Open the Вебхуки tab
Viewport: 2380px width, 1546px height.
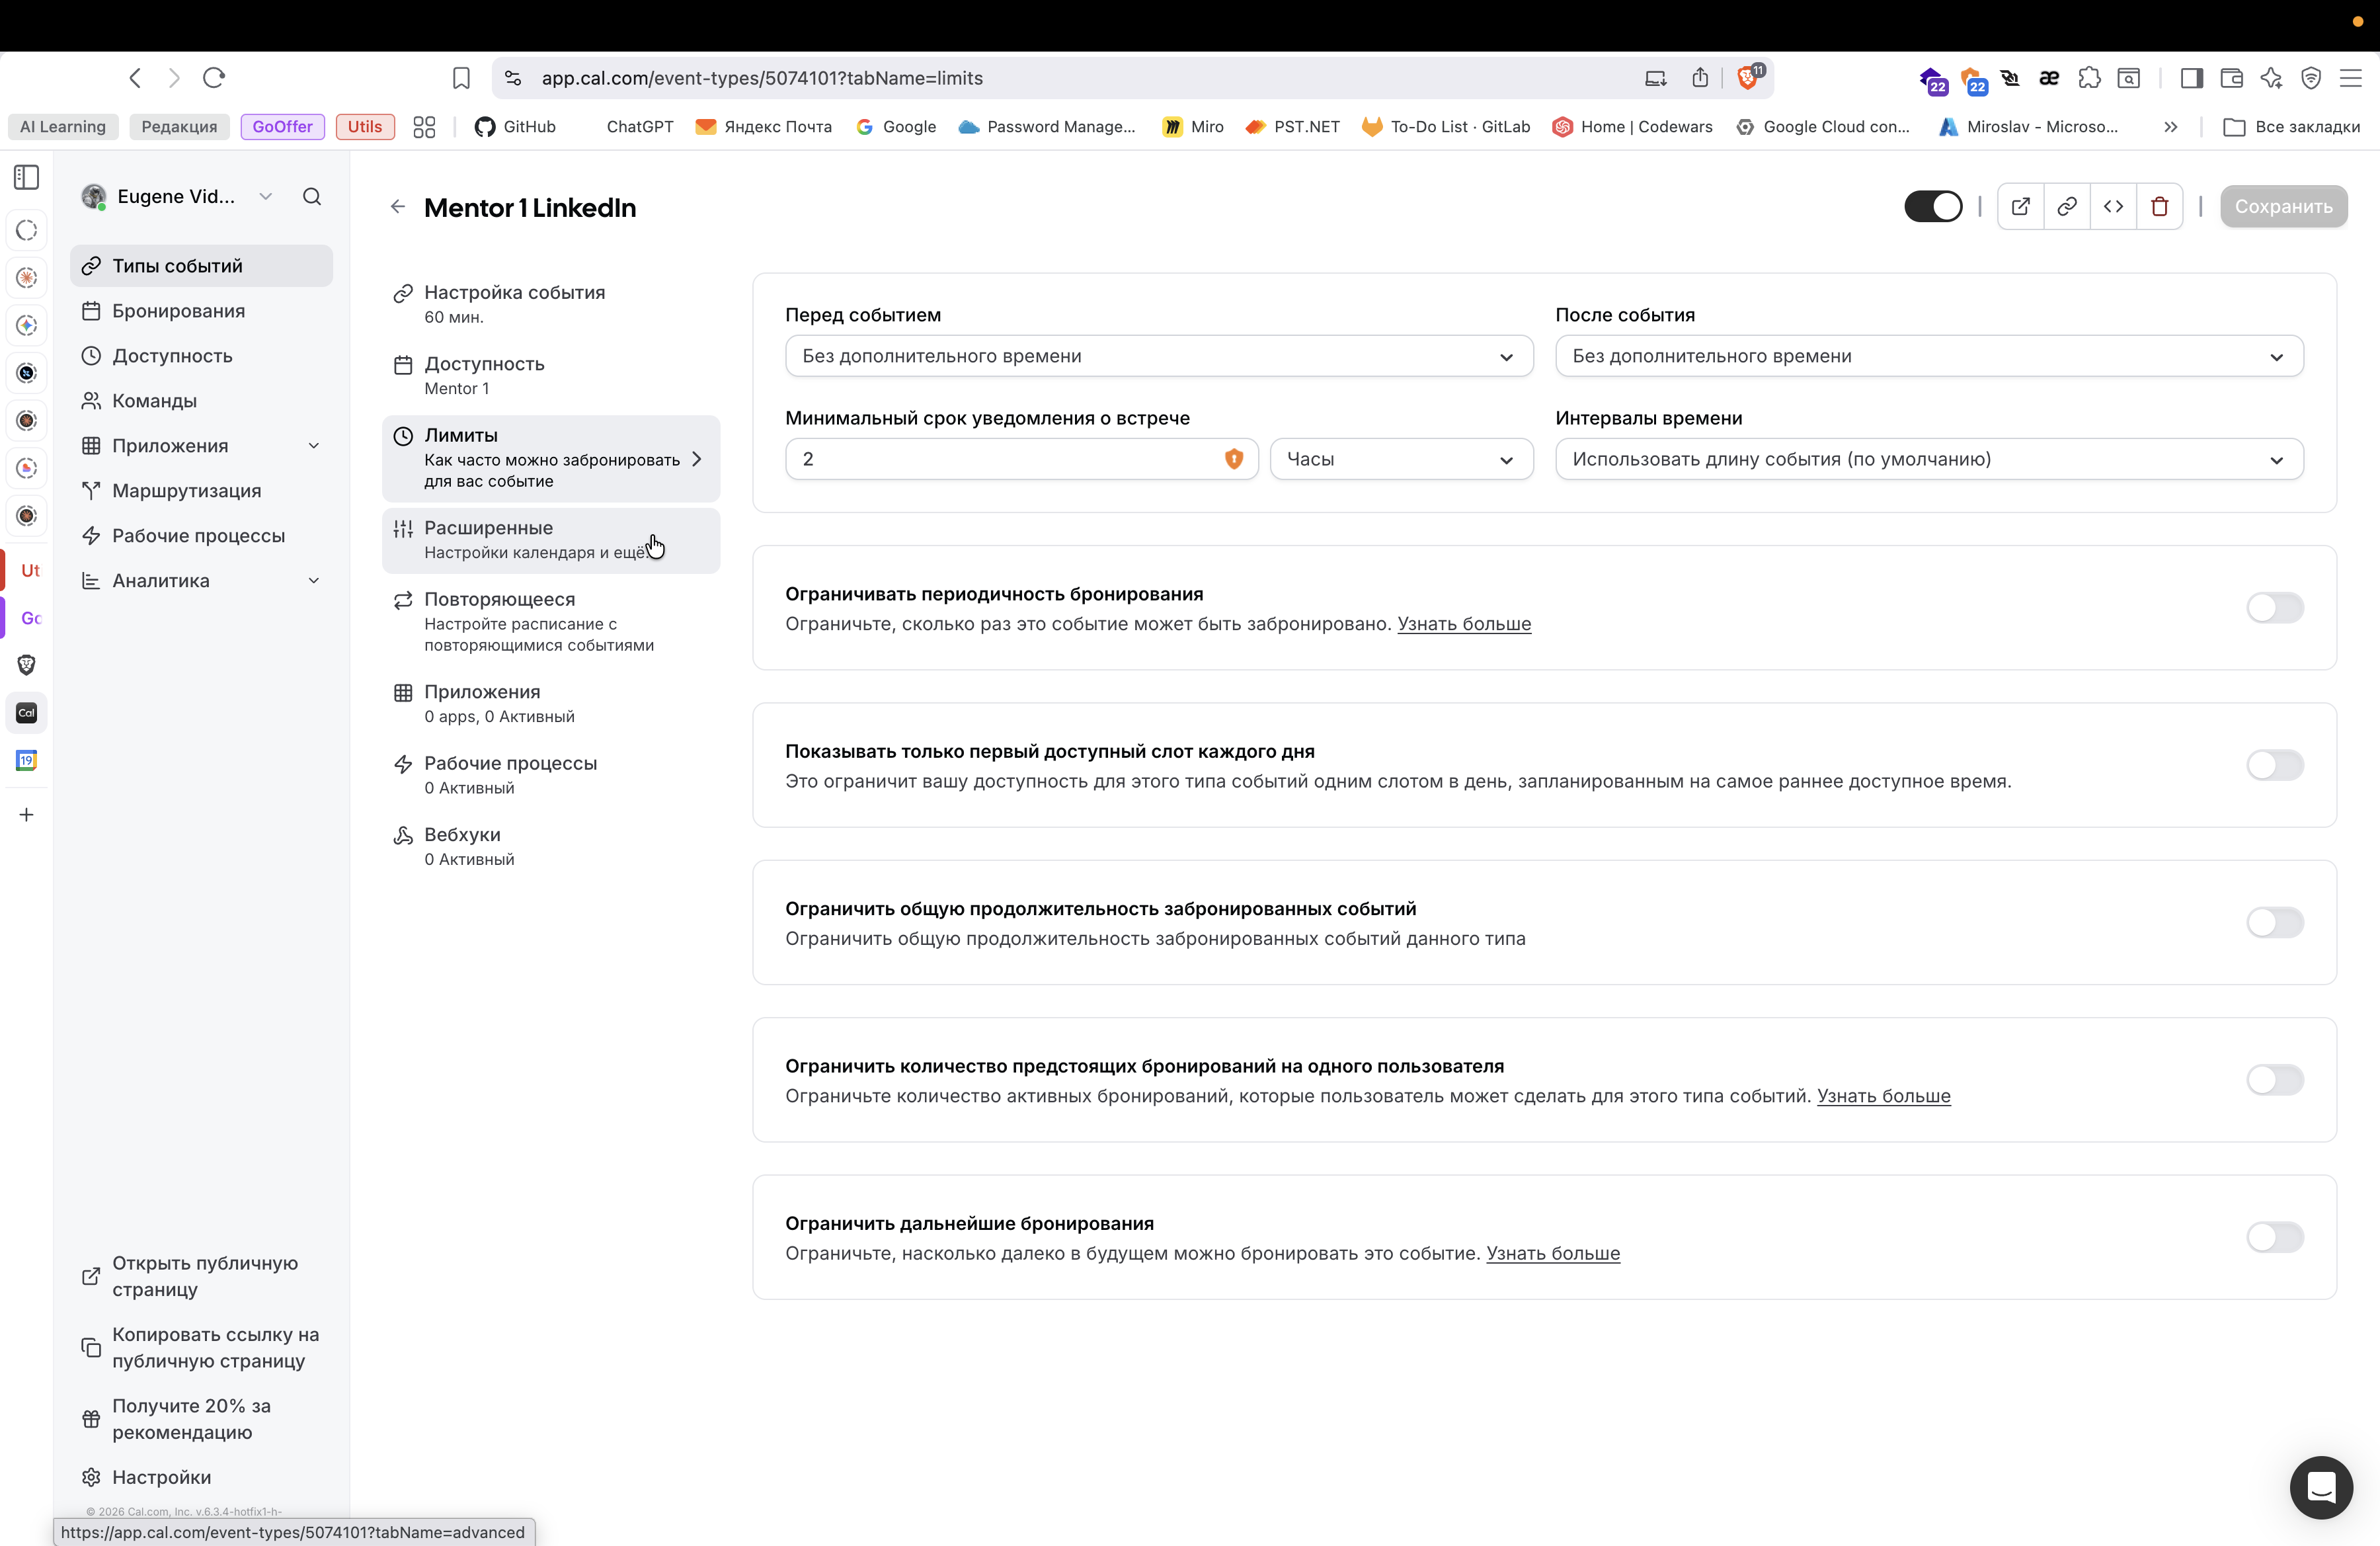tap(551, 846)
